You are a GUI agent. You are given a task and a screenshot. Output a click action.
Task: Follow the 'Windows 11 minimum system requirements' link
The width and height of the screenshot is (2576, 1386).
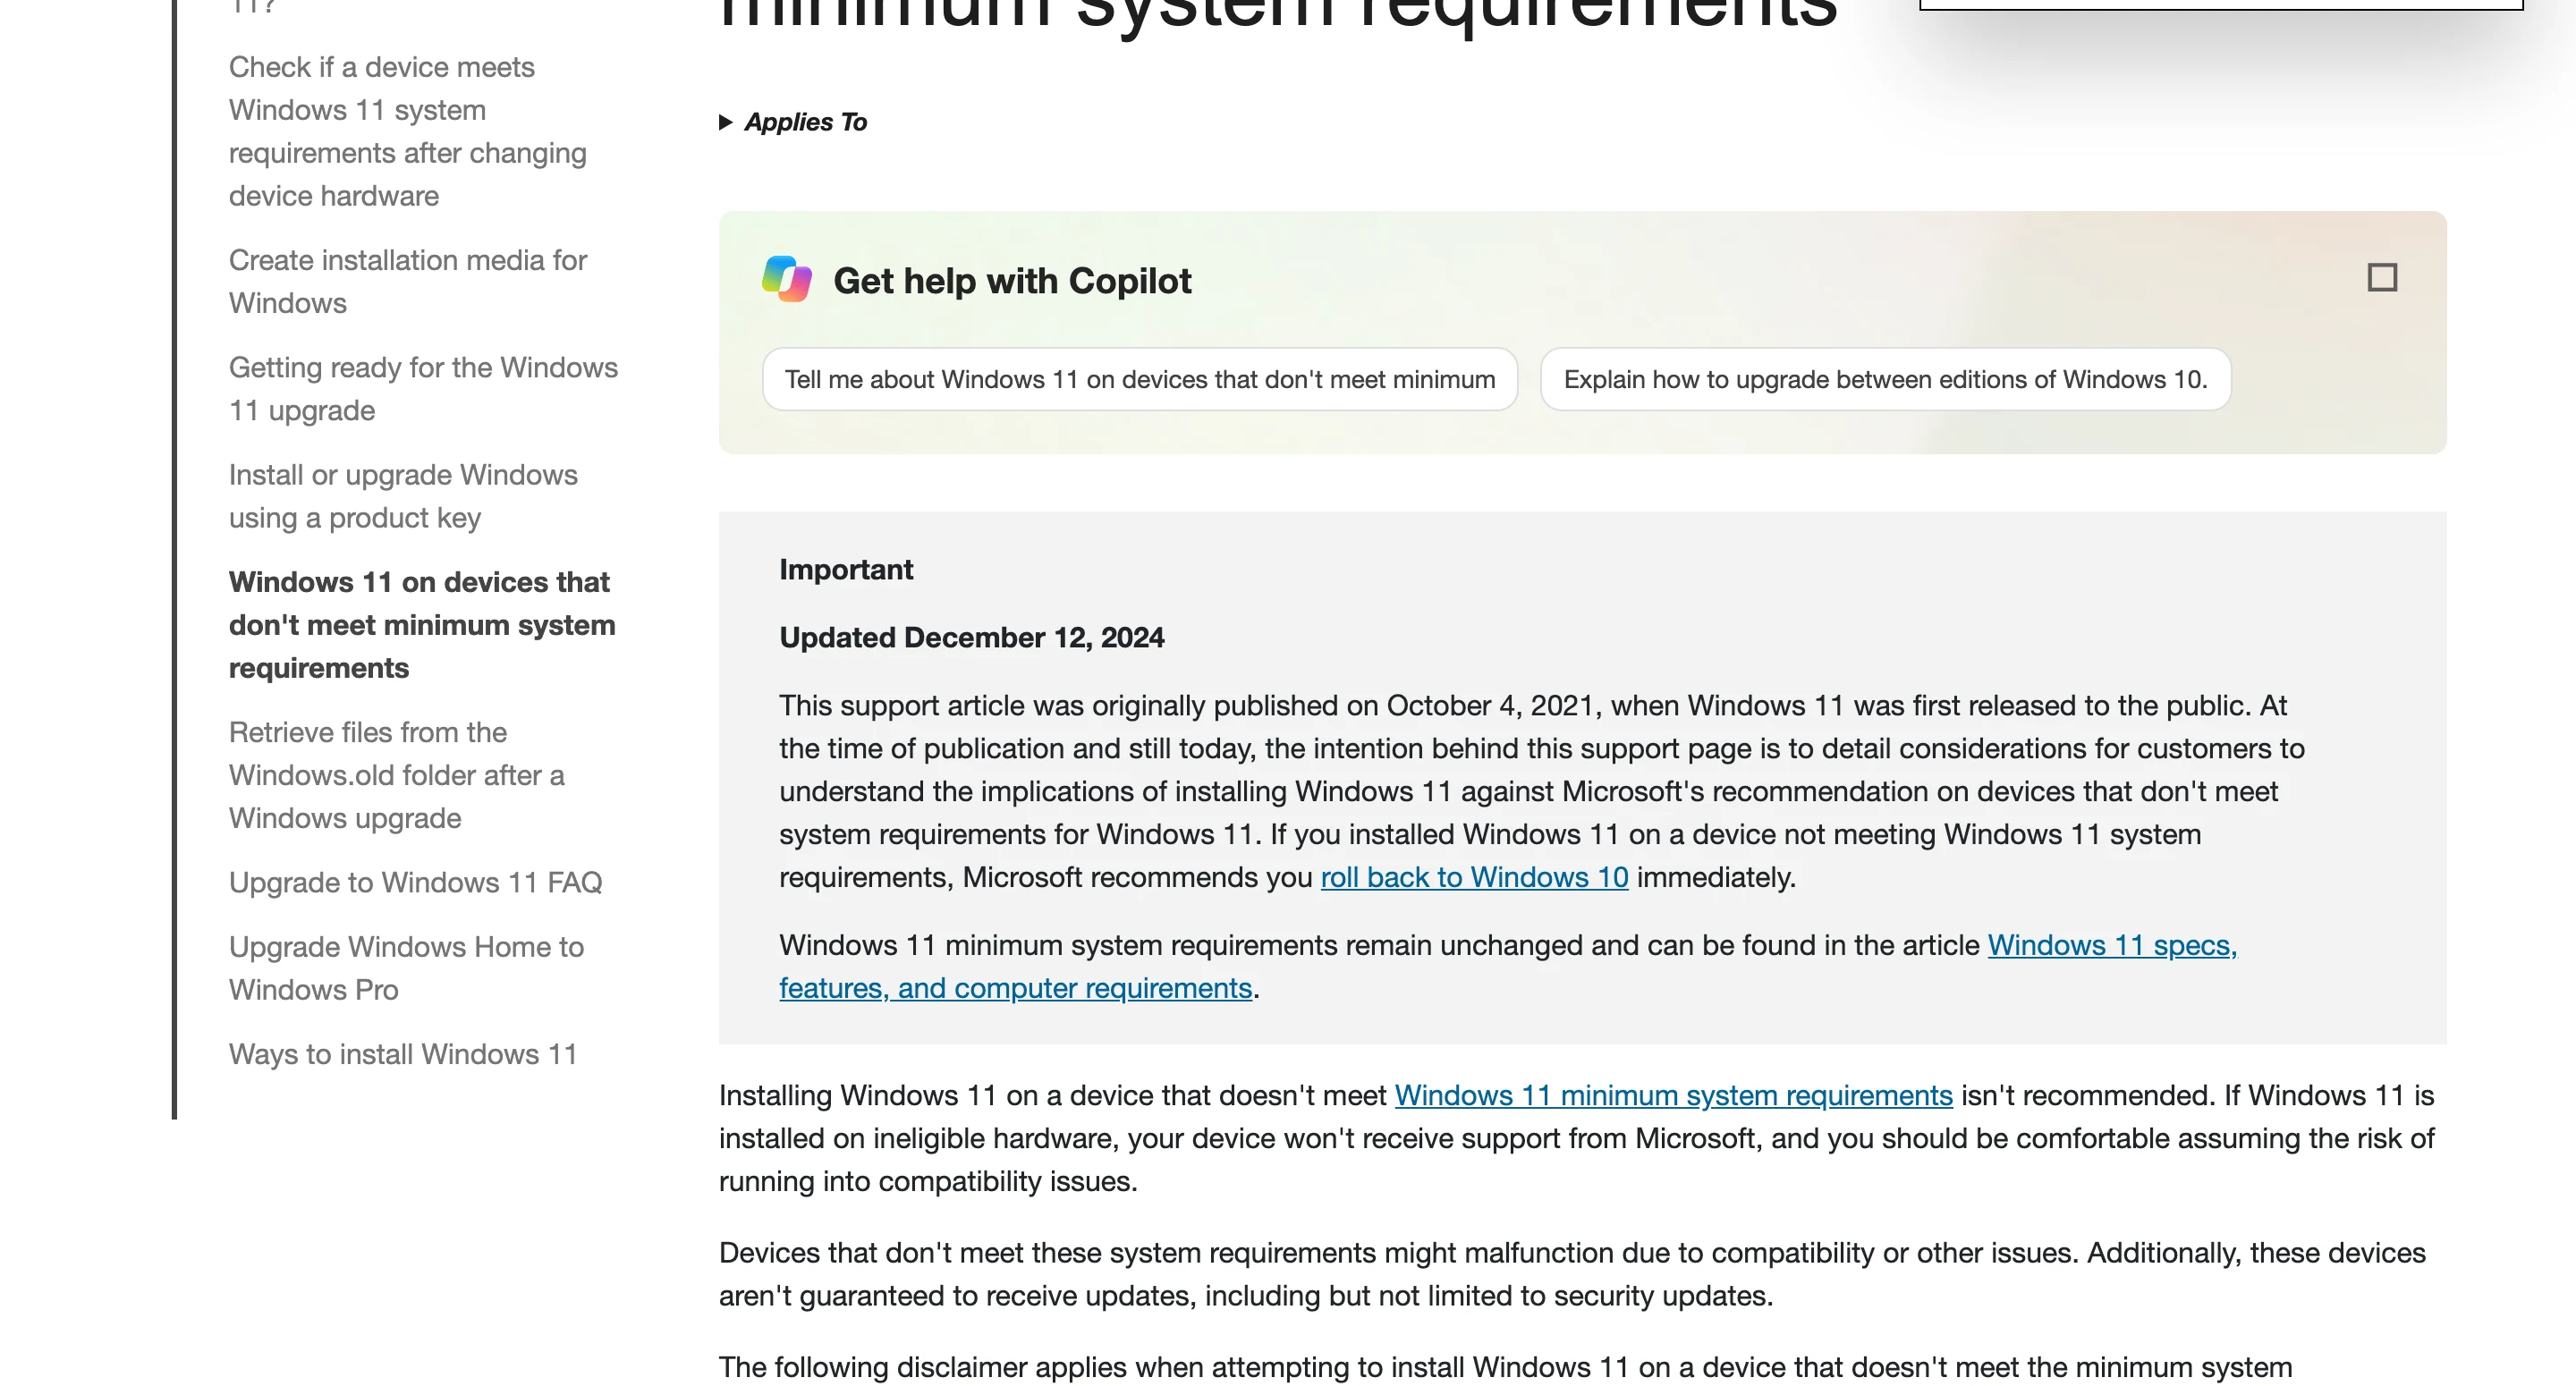[x=1673, y=1095]
